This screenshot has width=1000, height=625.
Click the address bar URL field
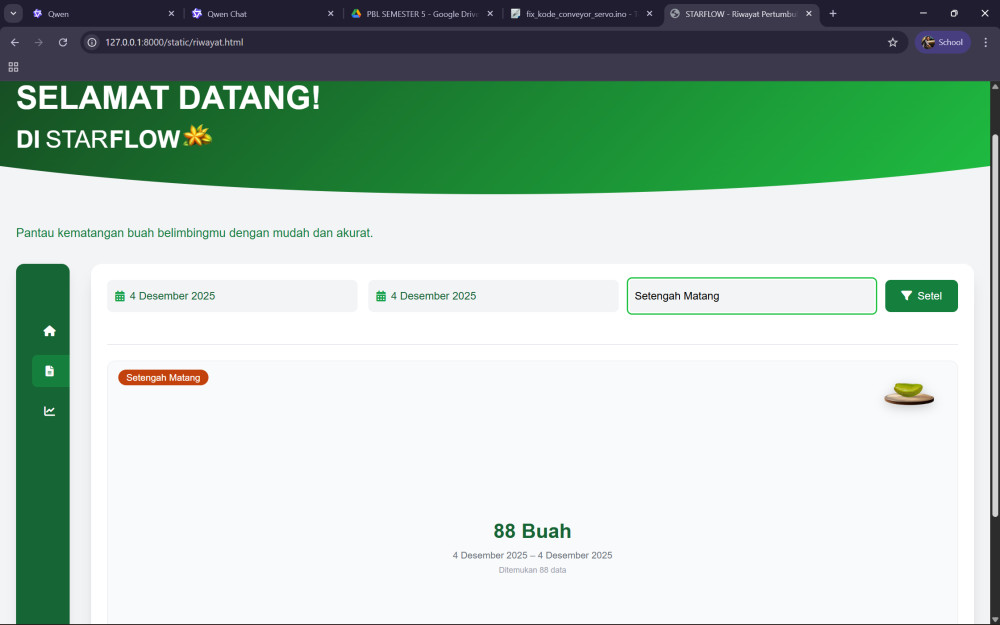[480, 42]
